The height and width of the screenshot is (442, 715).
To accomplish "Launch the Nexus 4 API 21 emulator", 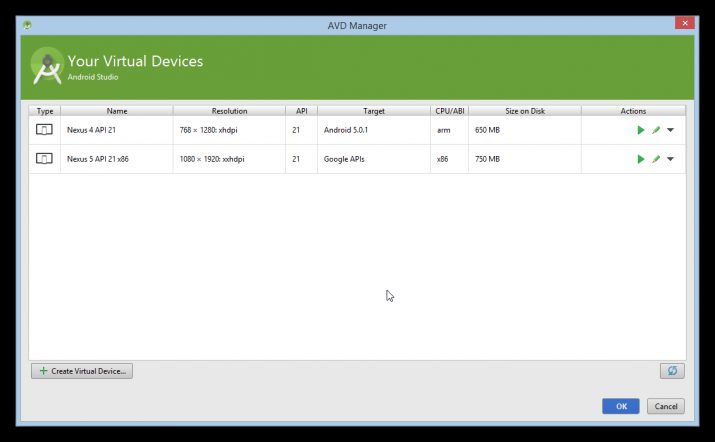I will 641,130.
